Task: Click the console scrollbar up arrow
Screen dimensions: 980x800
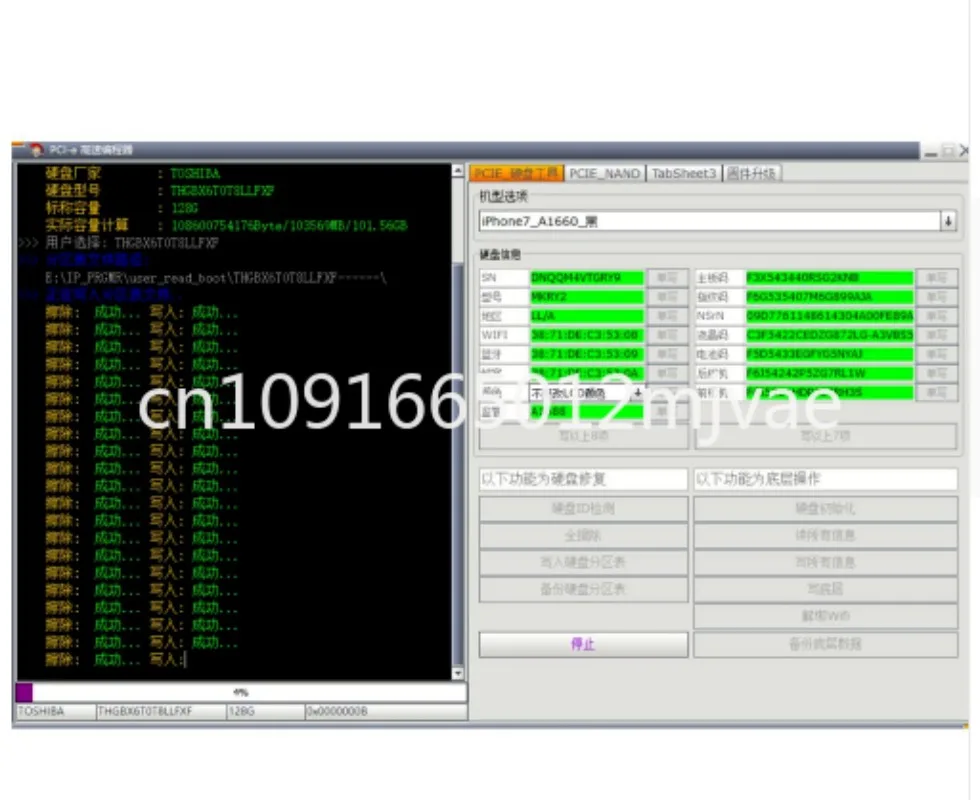Action: click(x=458, y=171)
